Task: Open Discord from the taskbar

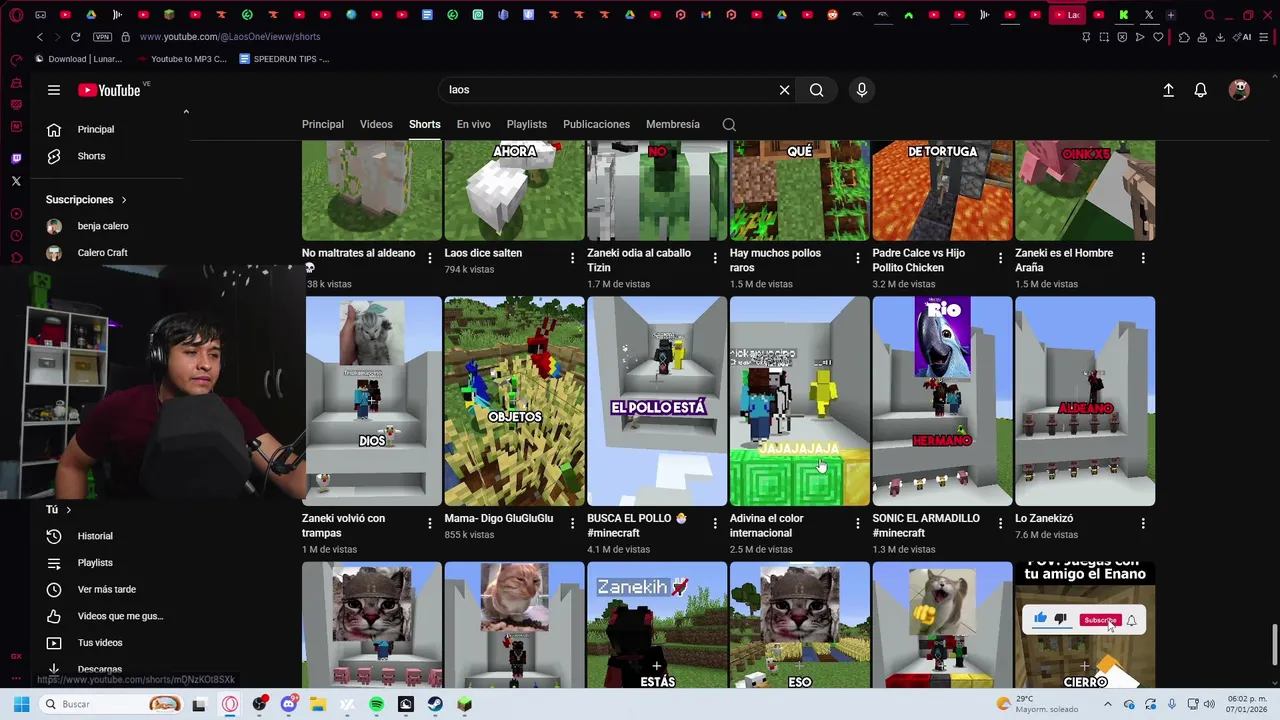Action: coord(289,704)
